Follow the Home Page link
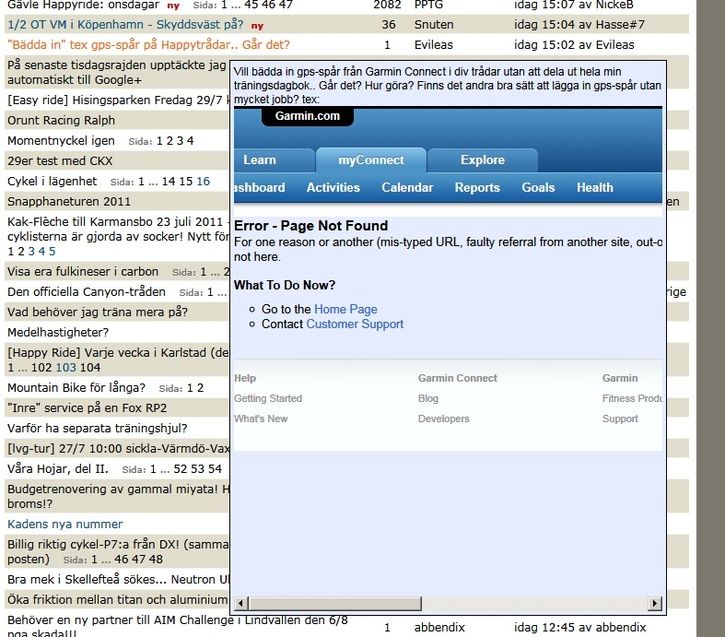This screenshot has width=725, height=637. 345,309
